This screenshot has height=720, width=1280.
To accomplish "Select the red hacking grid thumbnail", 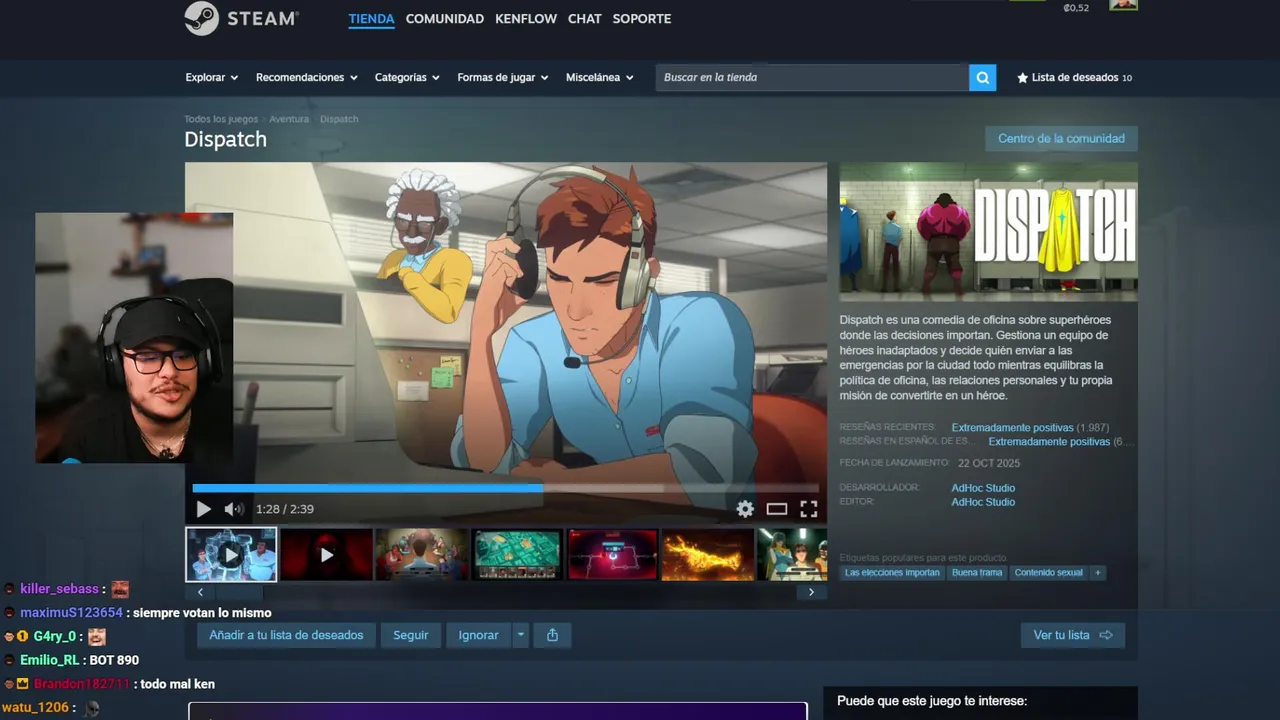I will (614, 554).
